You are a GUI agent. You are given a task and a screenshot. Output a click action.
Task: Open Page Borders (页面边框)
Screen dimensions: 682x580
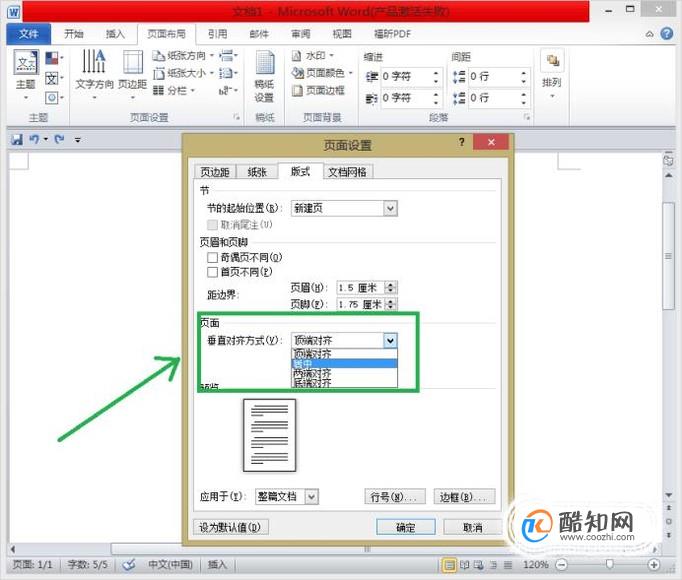coord(318,91)
